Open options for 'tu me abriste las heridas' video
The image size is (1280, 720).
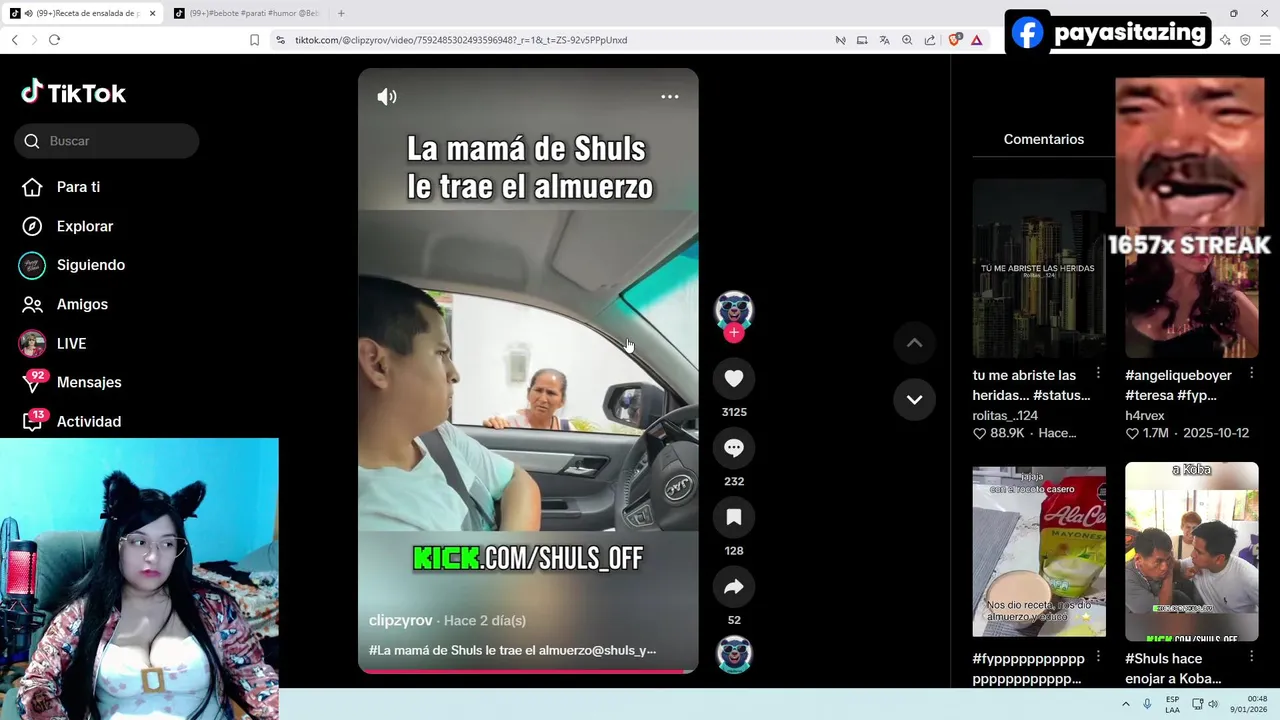[1098, 373]
